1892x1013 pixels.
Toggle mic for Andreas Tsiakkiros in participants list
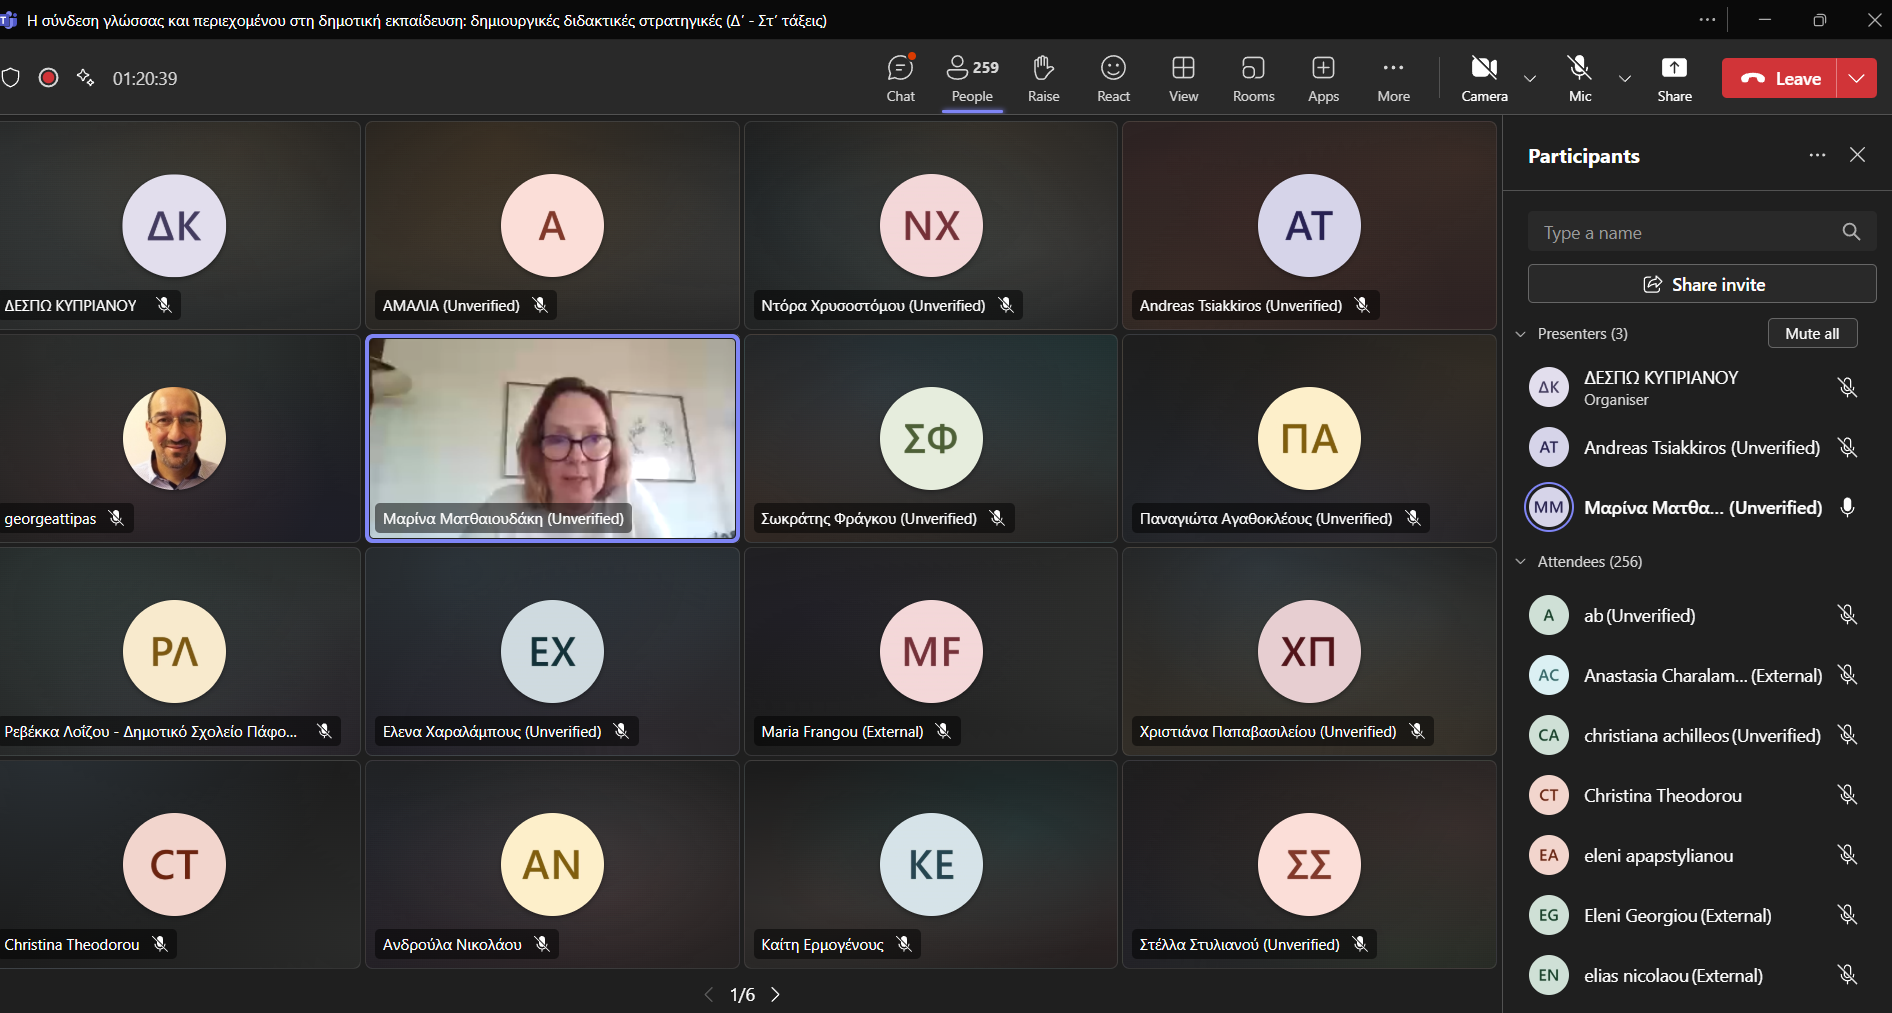1847,448
